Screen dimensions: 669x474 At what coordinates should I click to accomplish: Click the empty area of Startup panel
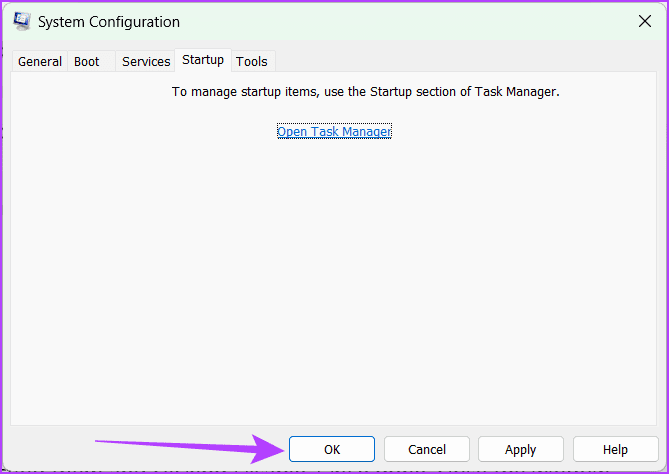pyautogui.click(x=334, y=280)
